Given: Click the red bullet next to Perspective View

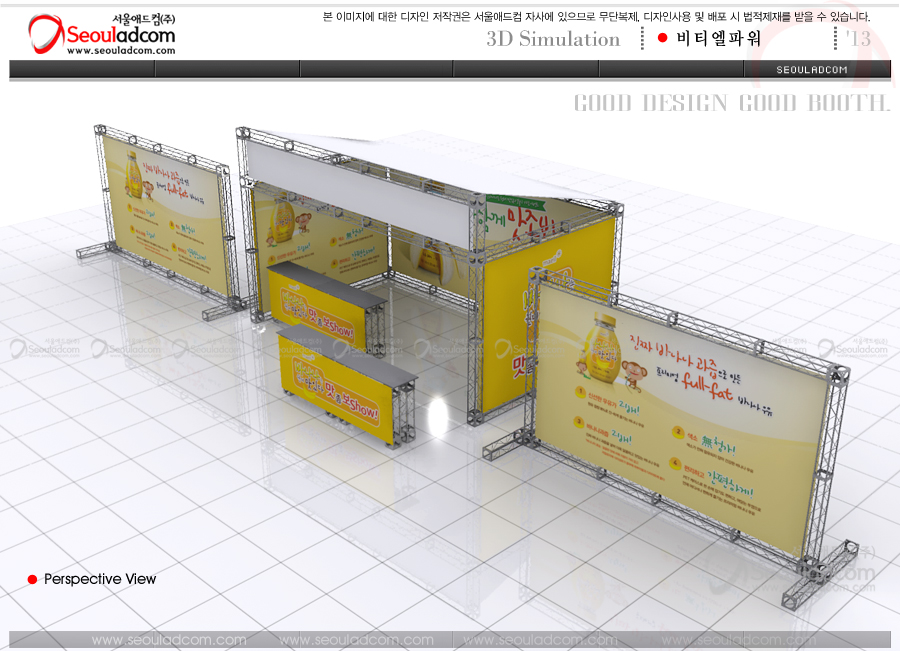Looking at the screenshot, I should click(x=32, y=580).
